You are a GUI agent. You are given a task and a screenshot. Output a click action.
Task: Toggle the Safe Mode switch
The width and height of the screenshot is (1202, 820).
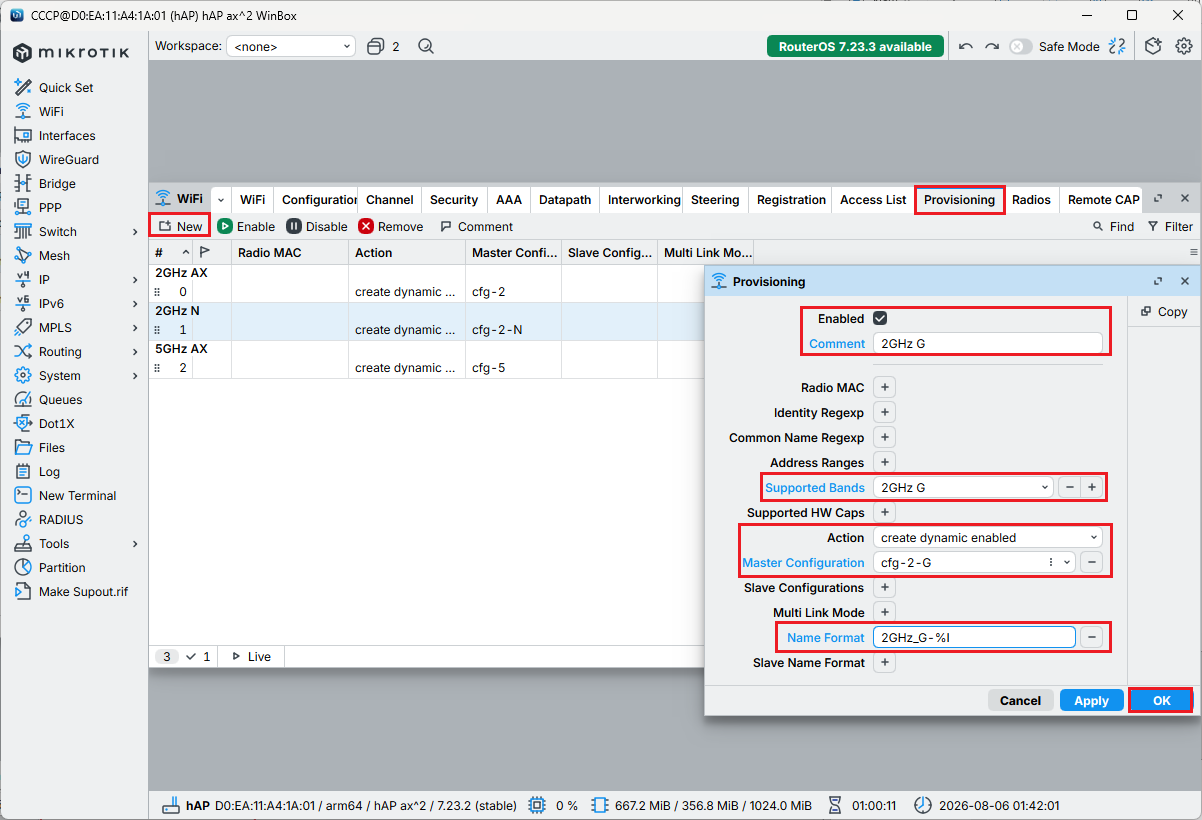(x=1020, y=46)
